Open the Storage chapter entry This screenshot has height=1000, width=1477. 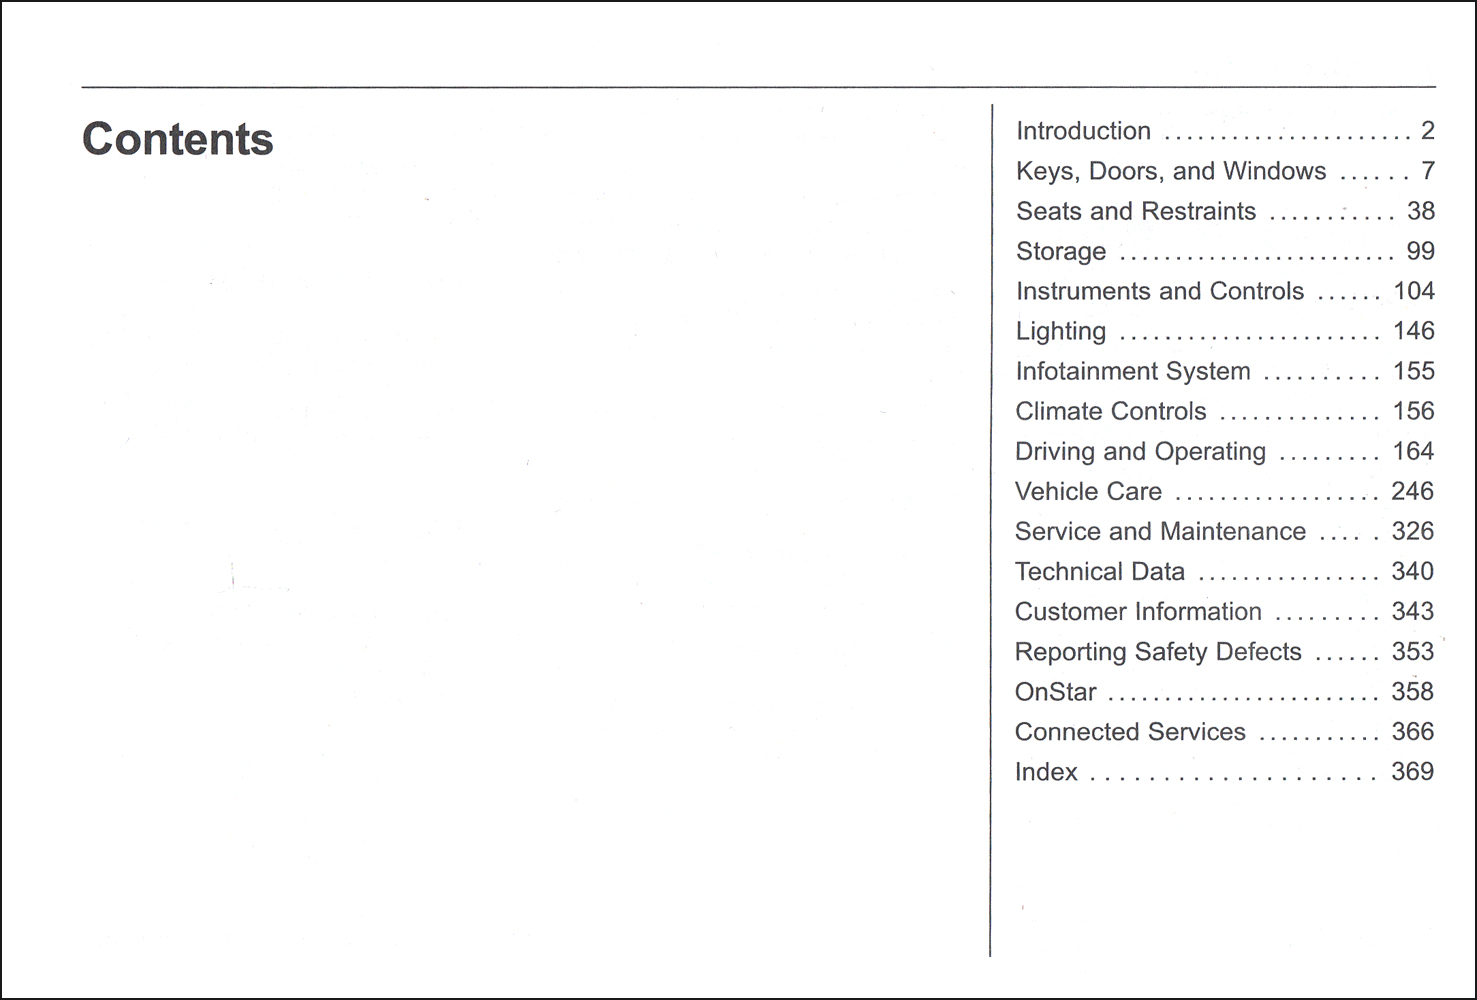click(x=1225, y=251)
